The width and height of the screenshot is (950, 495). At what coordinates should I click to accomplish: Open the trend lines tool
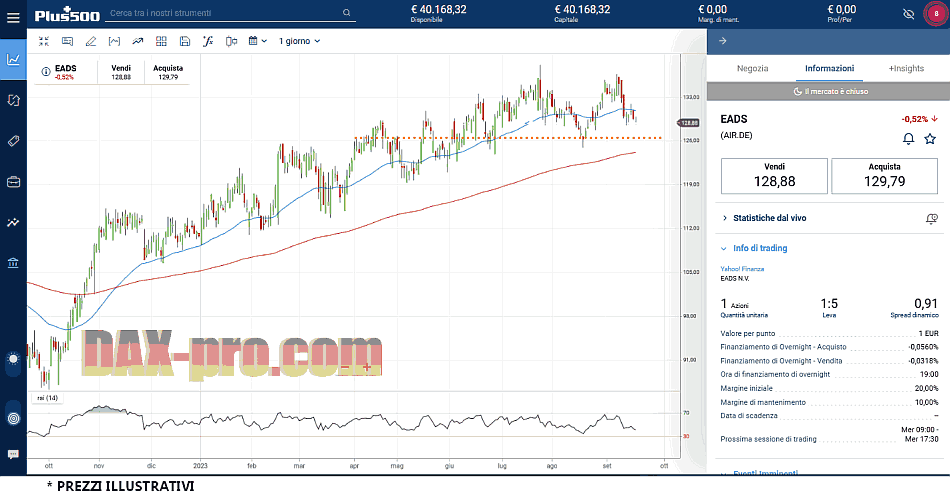138,41
